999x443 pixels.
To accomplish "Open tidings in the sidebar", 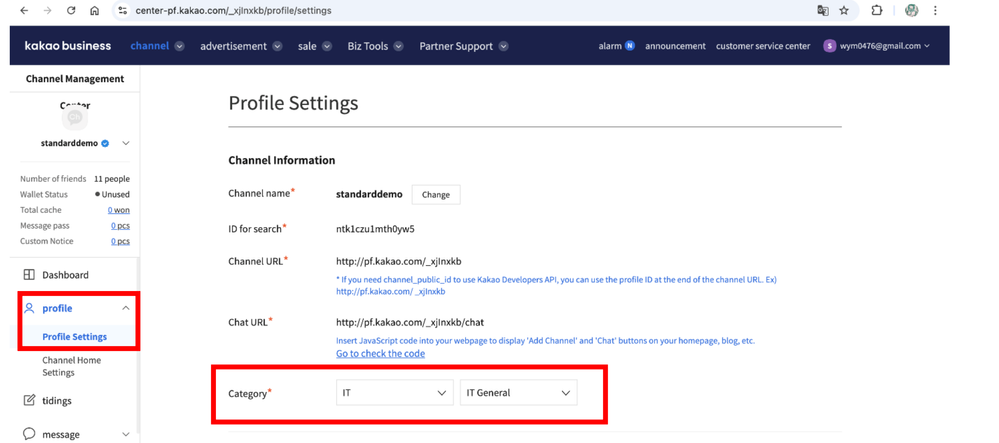I will tap(57, 401).
